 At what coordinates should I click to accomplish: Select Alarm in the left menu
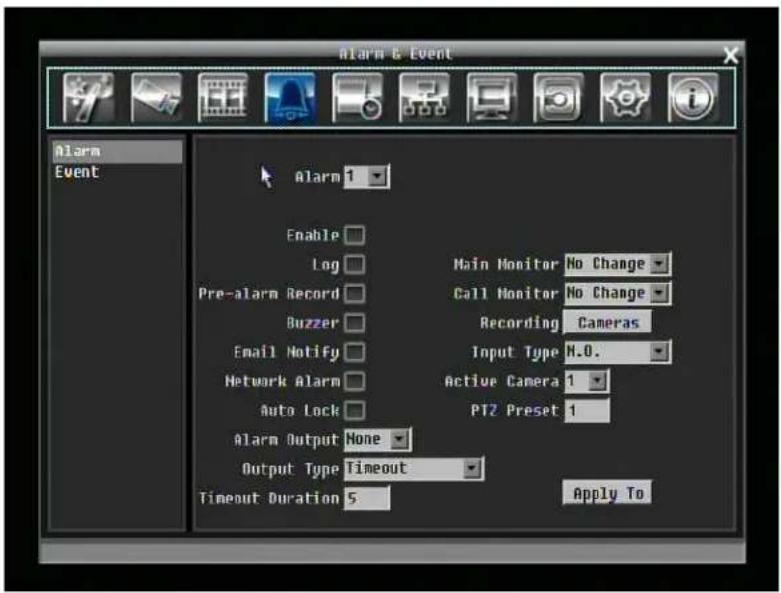pyautogui.click(x=118, y=151)
